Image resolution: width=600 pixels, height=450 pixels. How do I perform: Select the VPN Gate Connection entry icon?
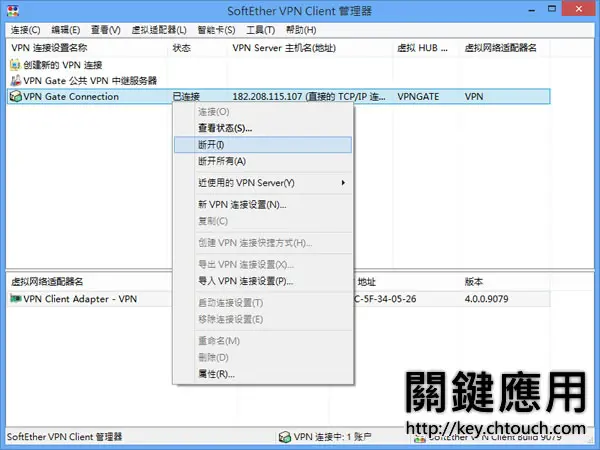click(15, 96)
